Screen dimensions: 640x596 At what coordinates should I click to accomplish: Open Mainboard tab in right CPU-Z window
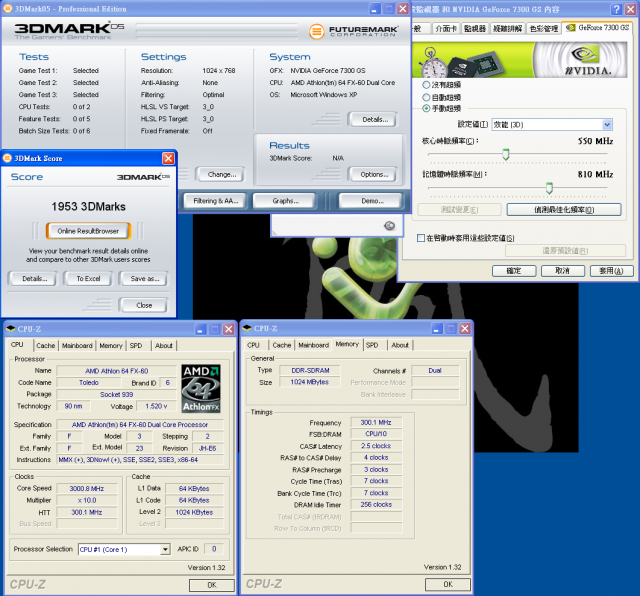[313, 345]
